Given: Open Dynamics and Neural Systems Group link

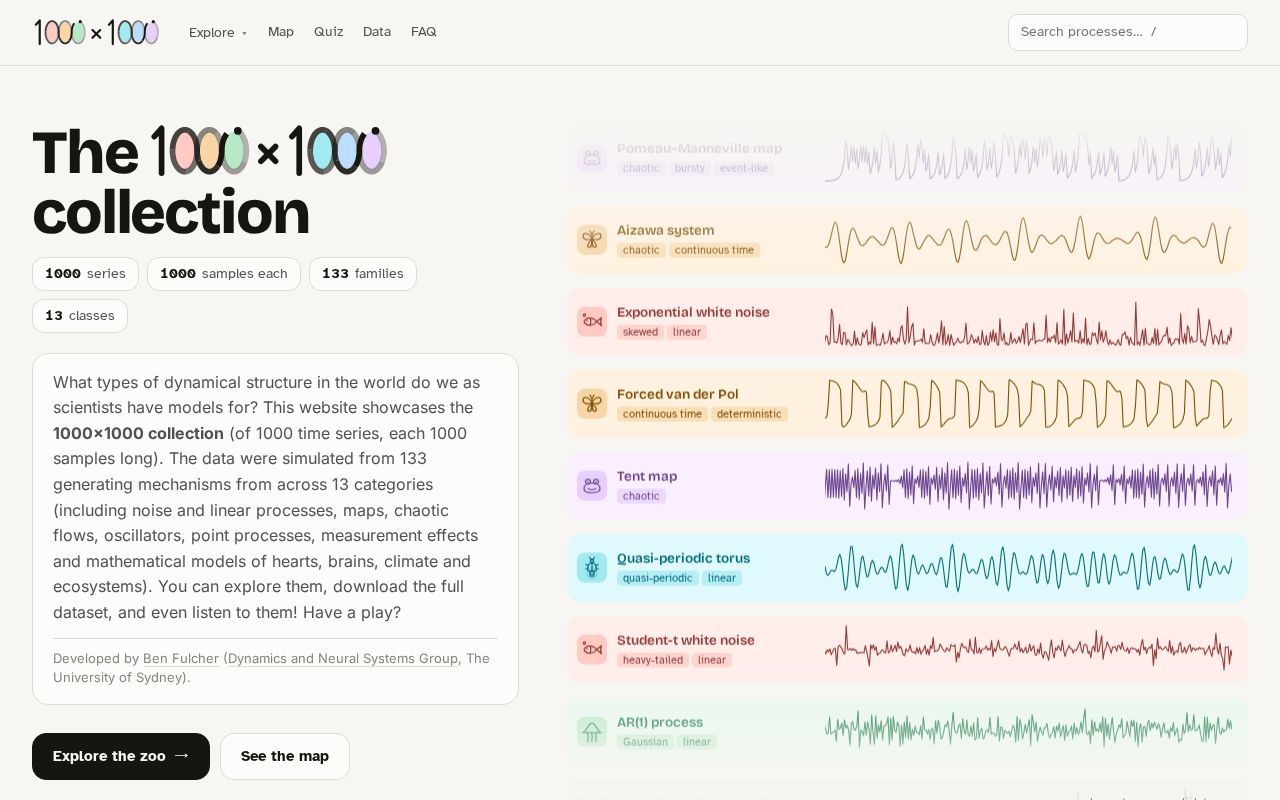Looking at the screenshot, I should click(x=343, y=658).
